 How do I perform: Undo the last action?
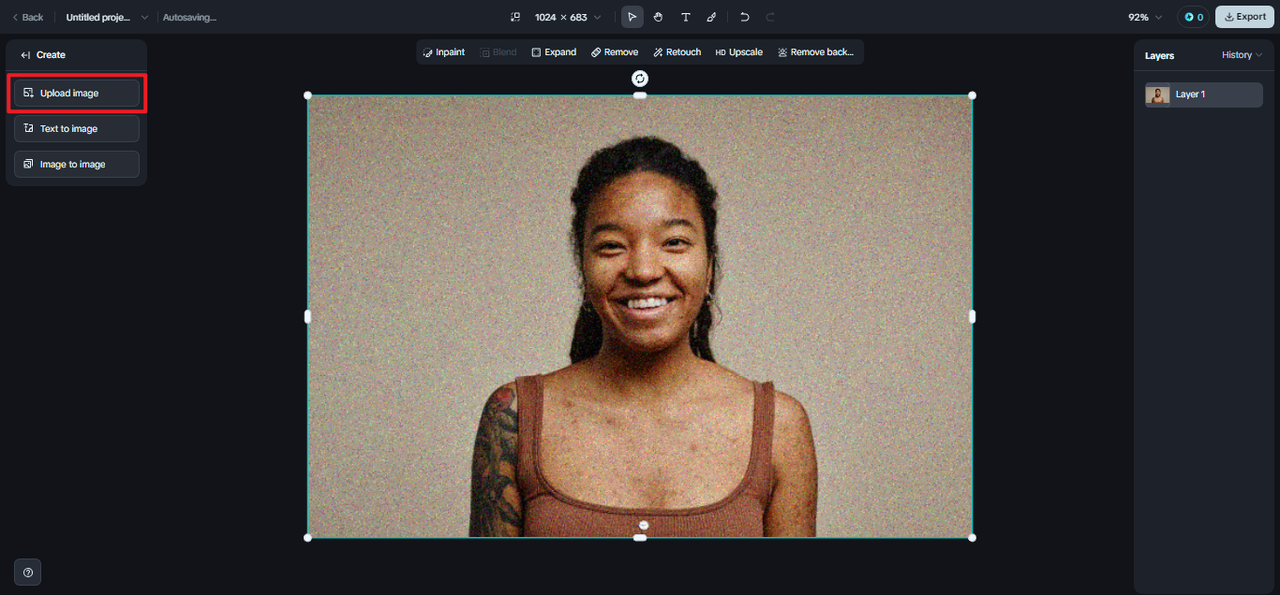click(x=744, y=17)
